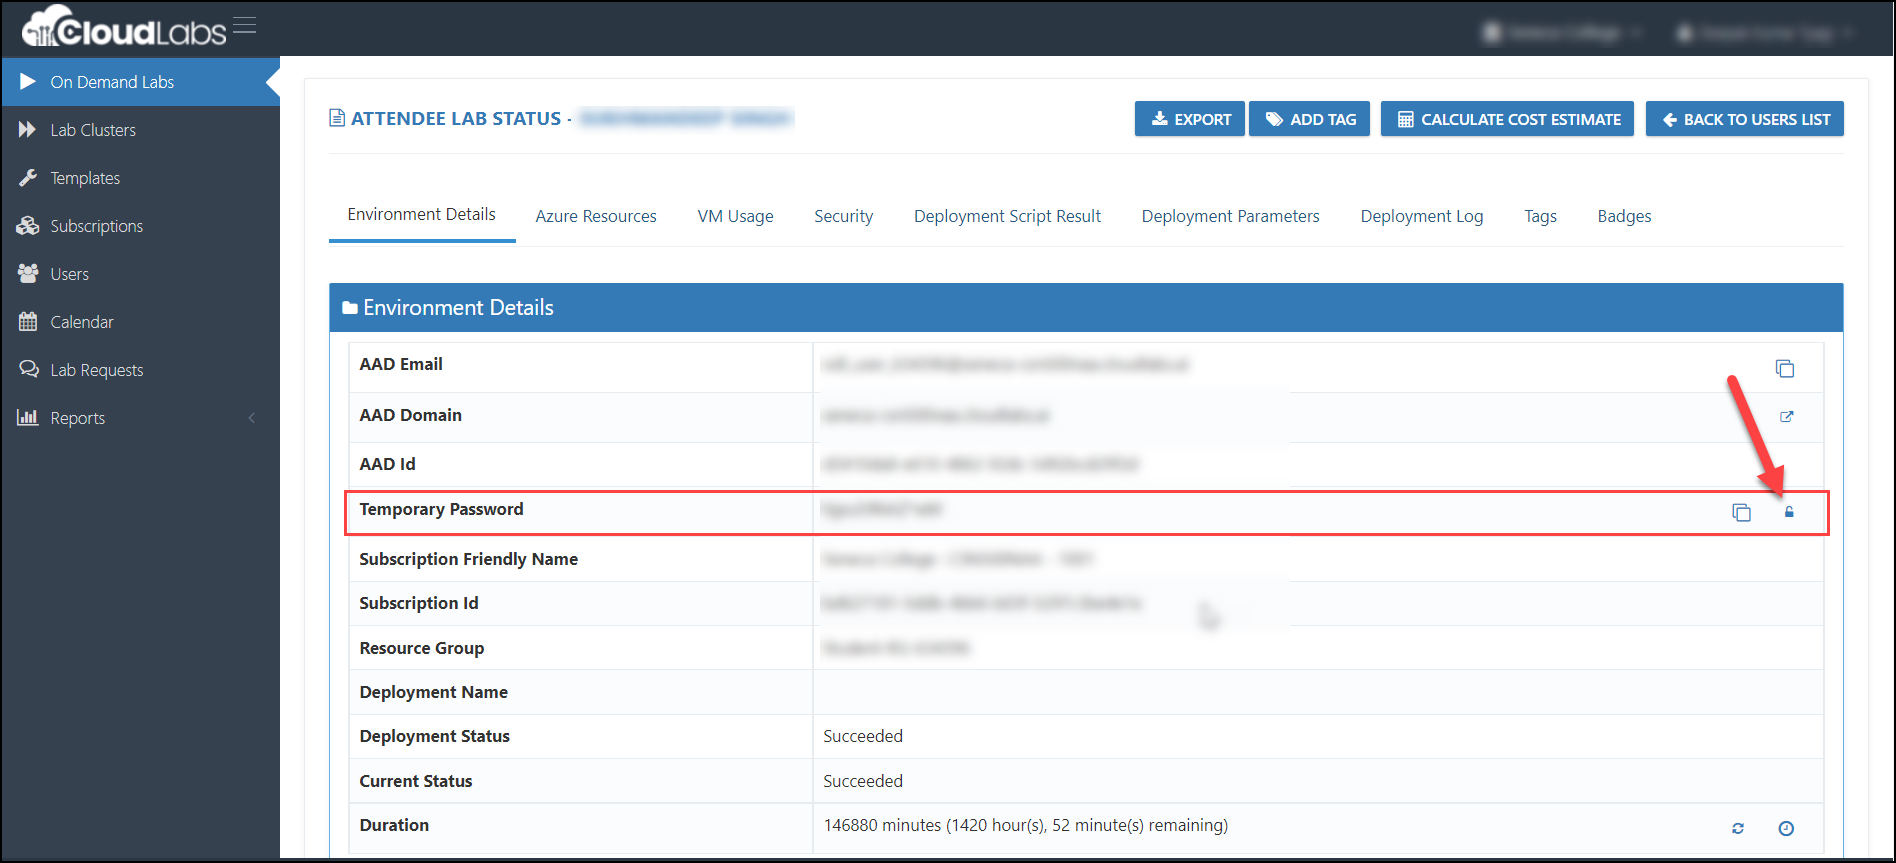Click the Reports bar chart icon
This screenshot has width=1896, height=863.
(x=28, y=417)
